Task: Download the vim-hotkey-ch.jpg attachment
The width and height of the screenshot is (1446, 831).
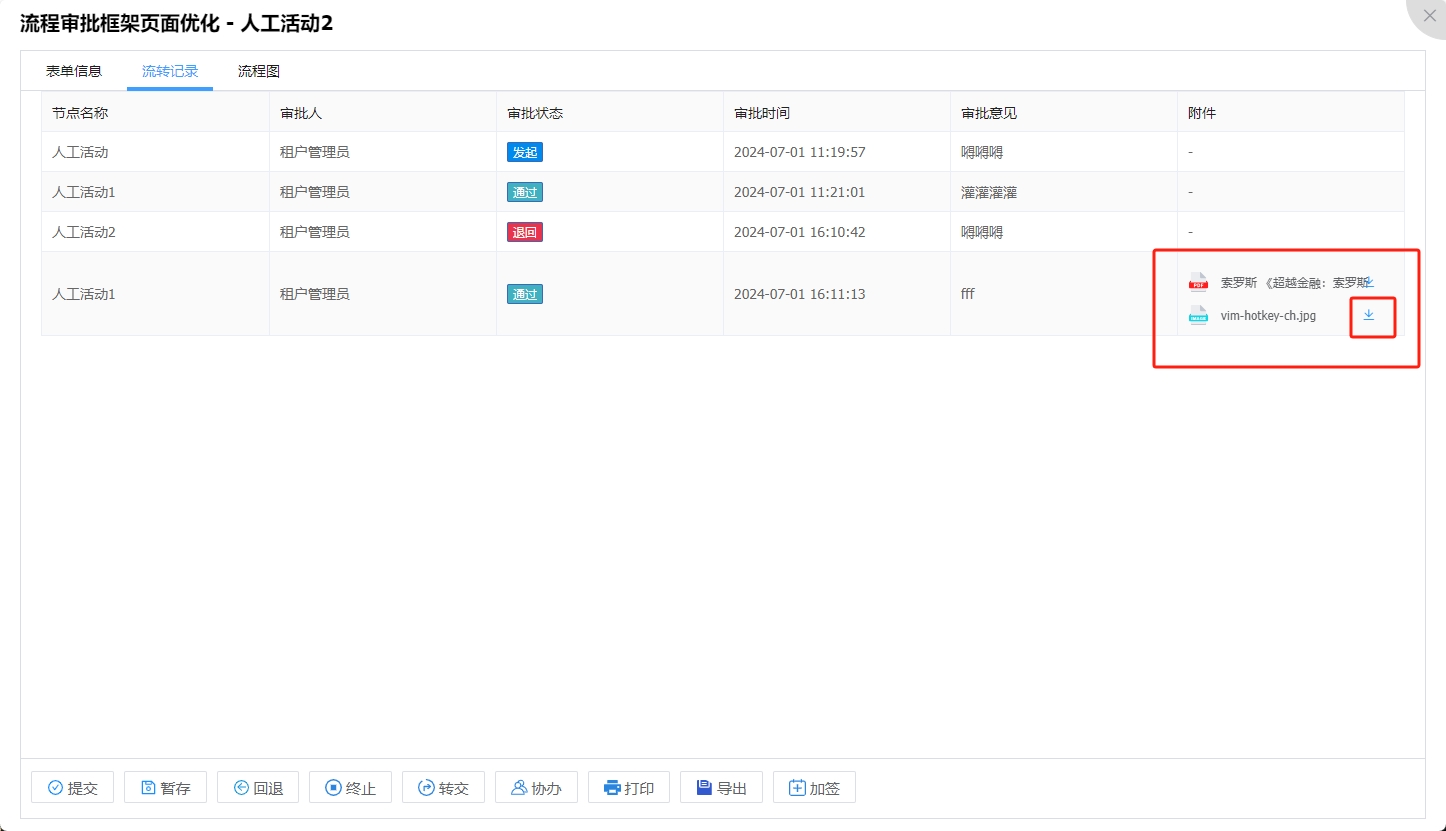Action: [x=1369, y=315]
